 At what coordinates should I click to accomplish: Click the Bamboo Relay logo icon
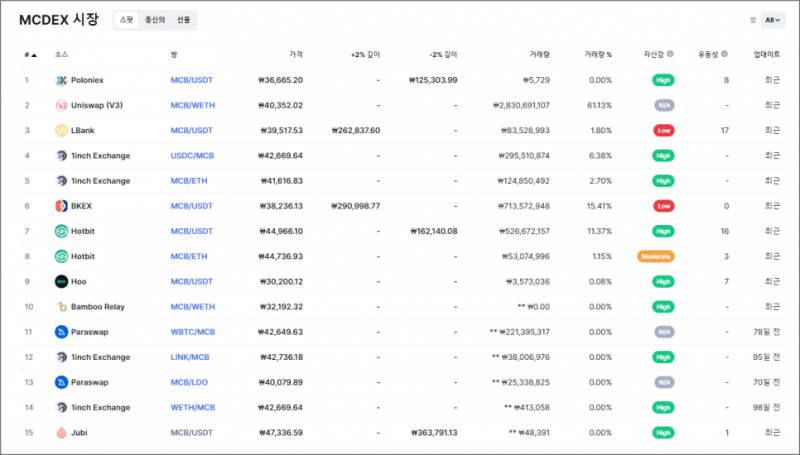pyautogui.click(x=61, y=307)
